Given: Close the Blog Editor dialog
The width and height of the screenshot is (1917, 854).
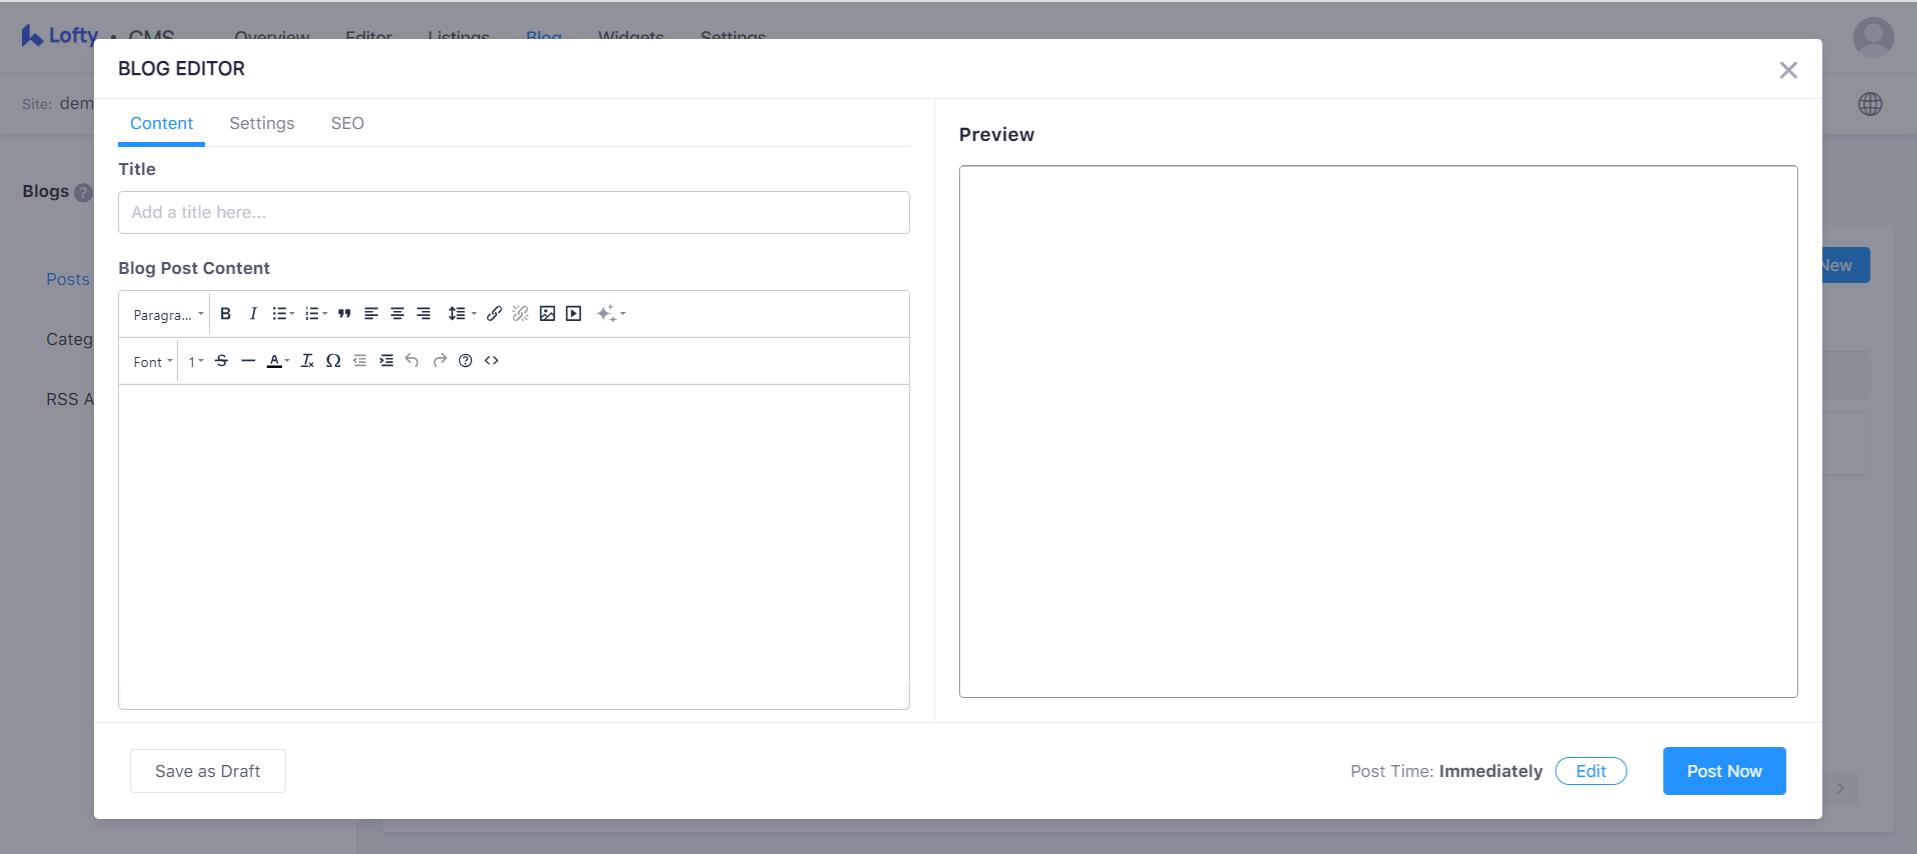Looking at the screenshot, I should coord(1788,70).
